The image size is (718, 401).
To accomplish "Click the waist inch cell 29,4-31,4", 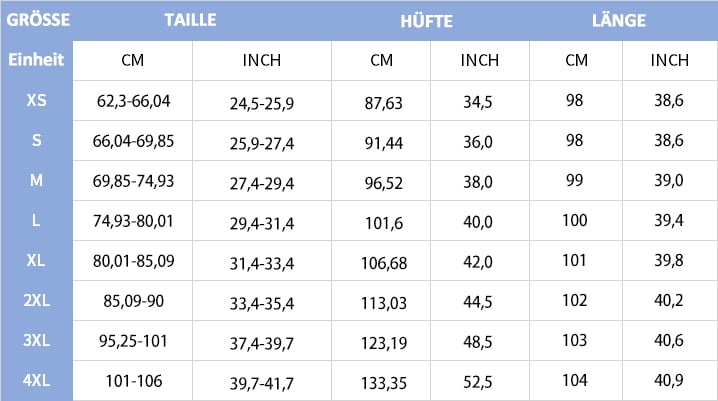I will [x=262, y=224].
